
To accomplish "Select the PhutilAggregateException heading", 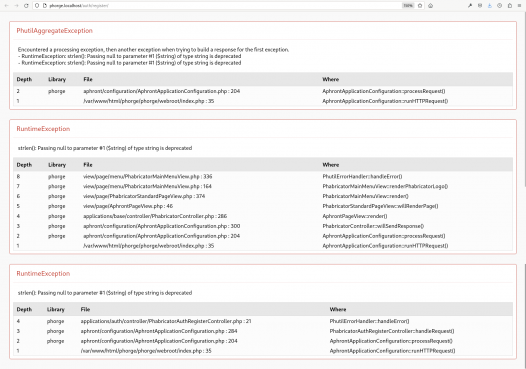I will coord(54,31).
